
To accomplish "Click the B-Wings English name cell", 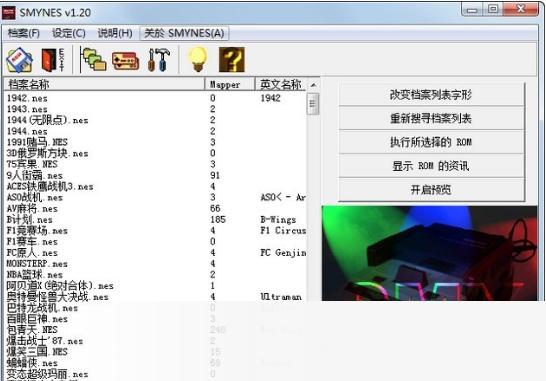I will tap(278, 219).
